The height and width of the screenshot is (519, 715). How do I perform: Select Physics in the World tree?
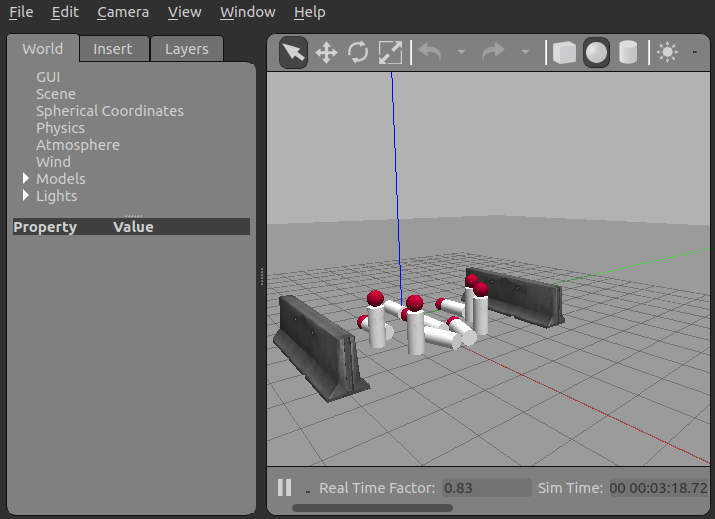pos(60,128)
